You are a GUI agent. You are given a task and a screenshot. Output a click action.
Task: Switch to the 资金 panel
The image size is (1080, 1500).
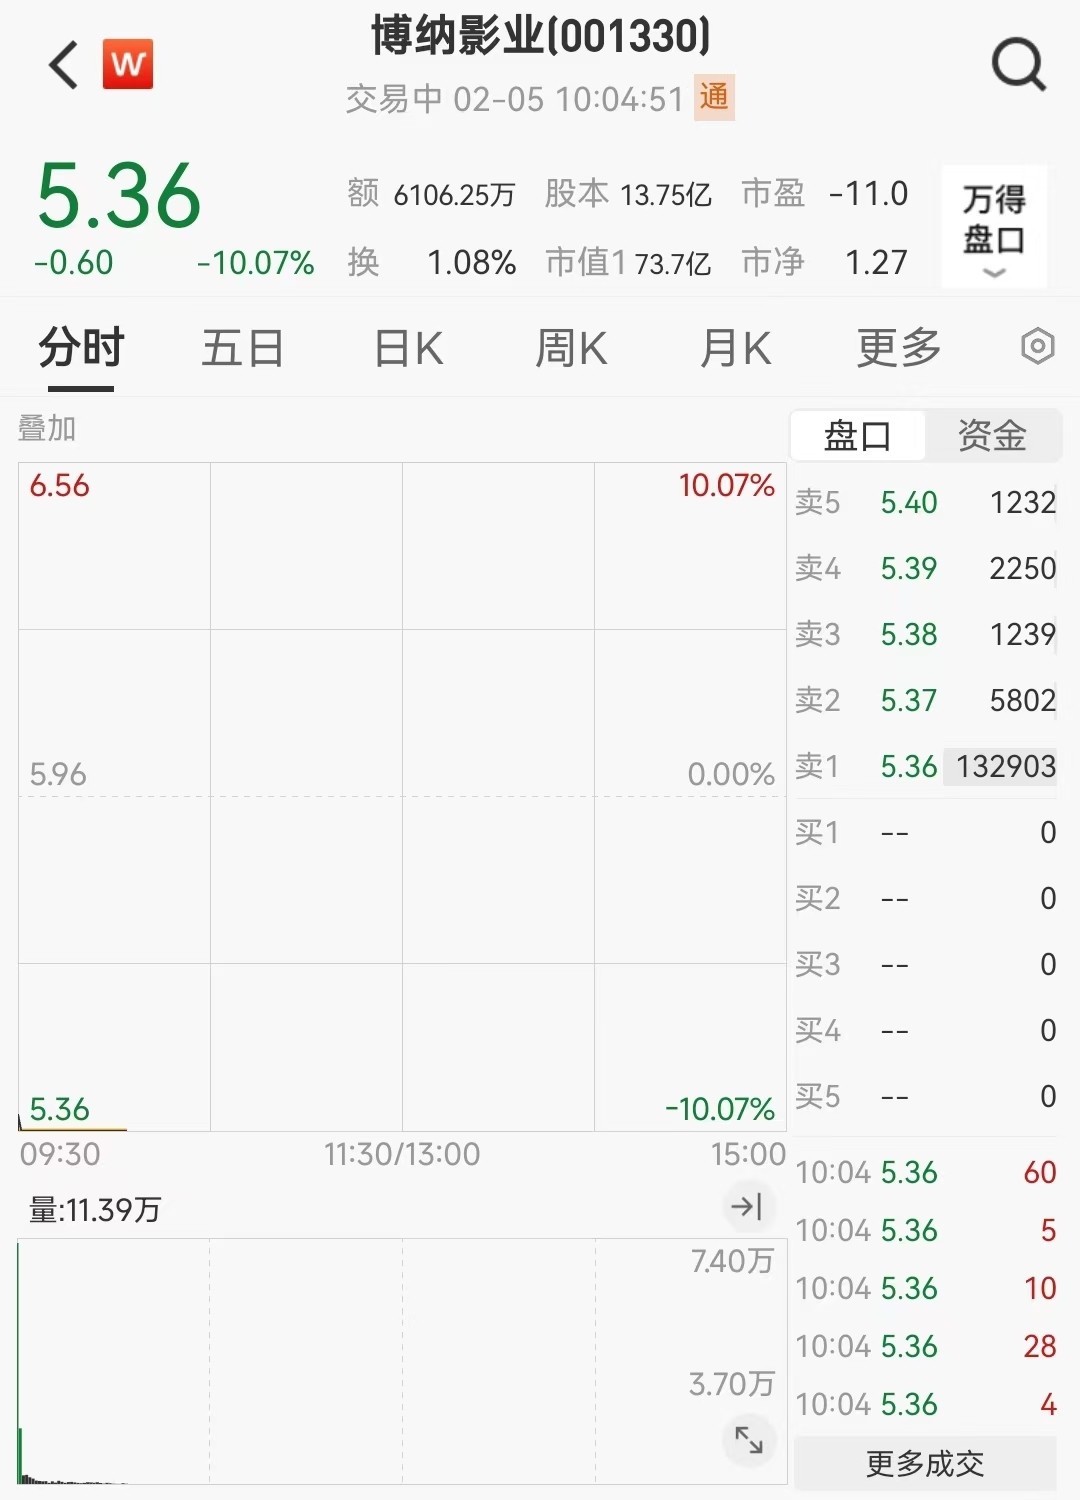pos(991,436)
